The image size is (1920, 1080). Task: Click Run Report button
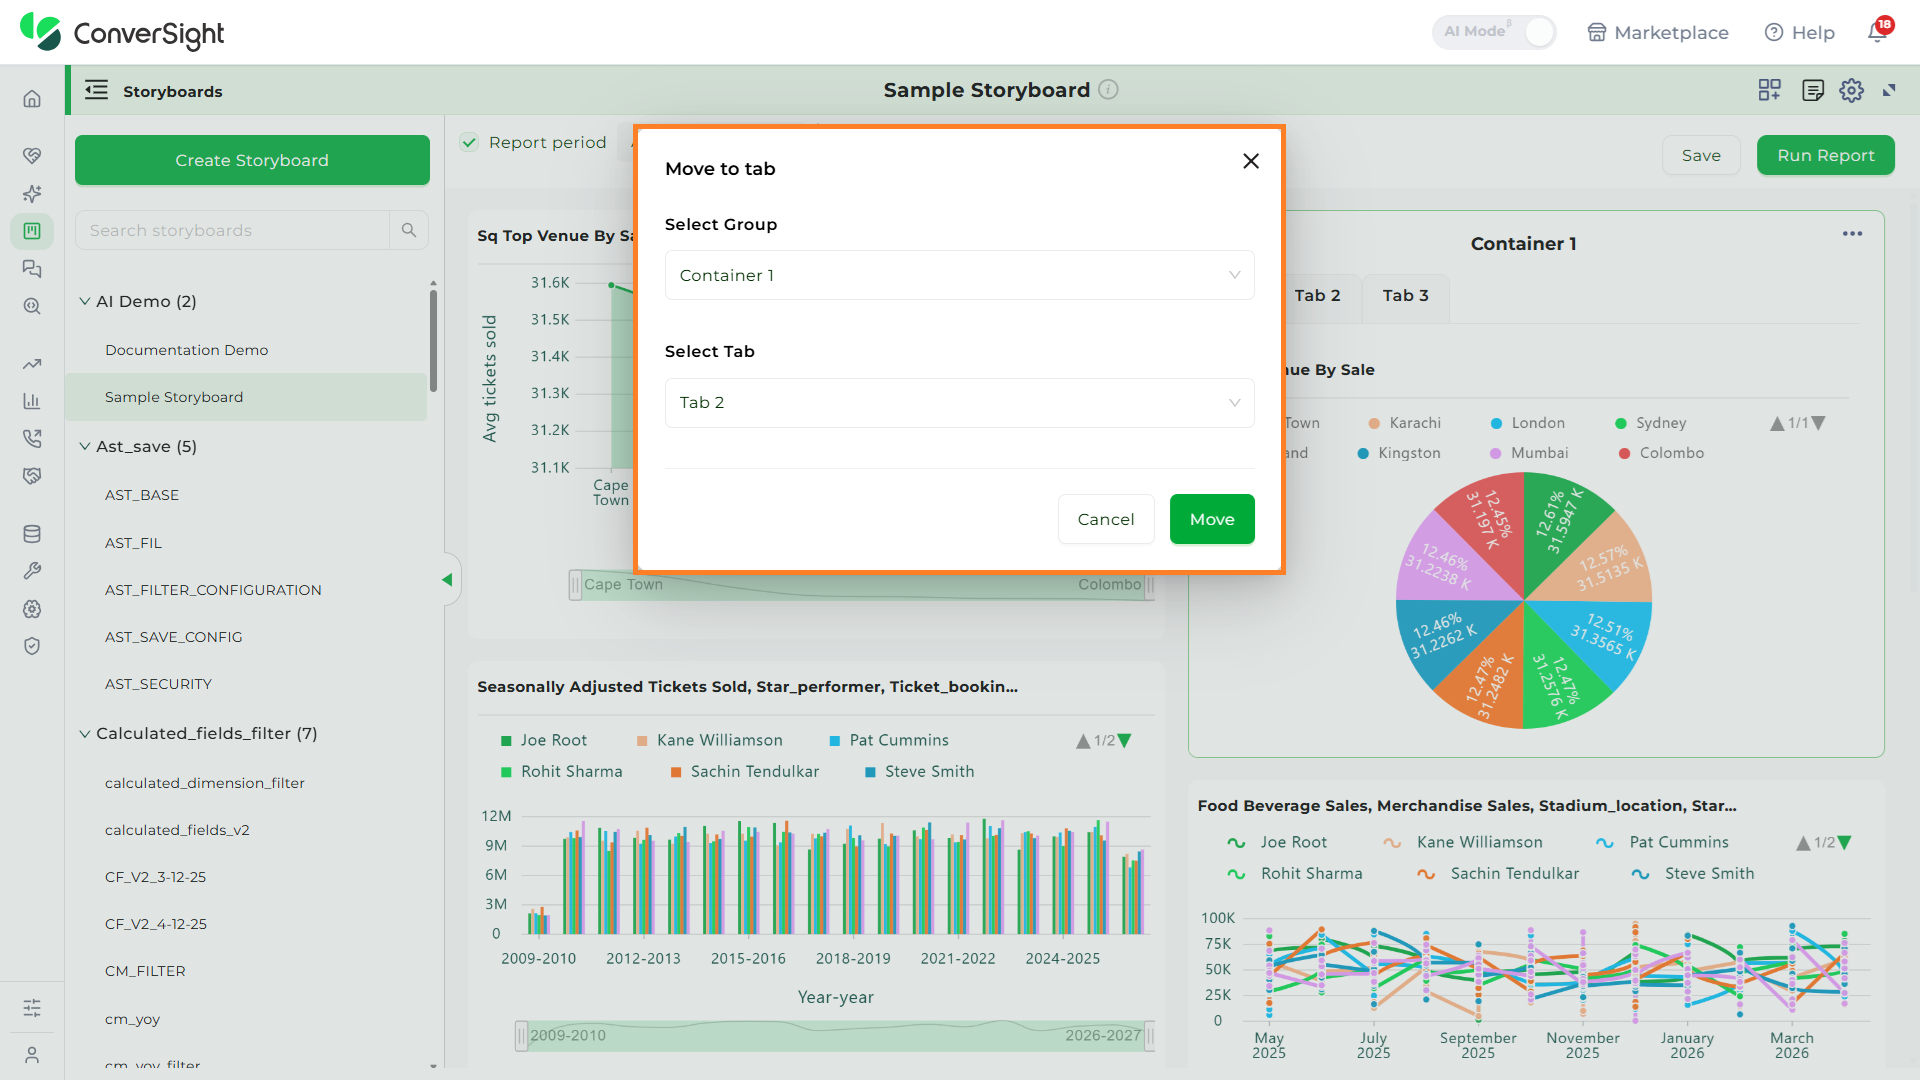pyautogui.click(x=1825, y=155)
